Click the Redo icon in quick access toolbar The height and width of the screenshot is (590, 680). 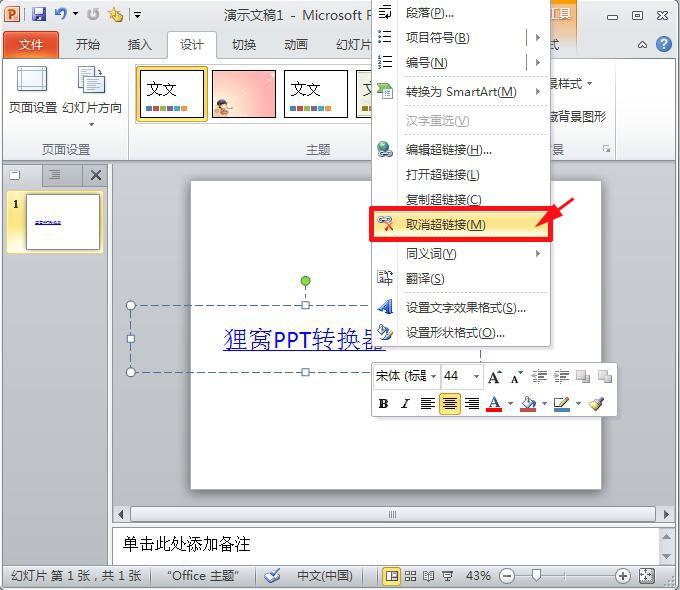click(x=93, y=15)
